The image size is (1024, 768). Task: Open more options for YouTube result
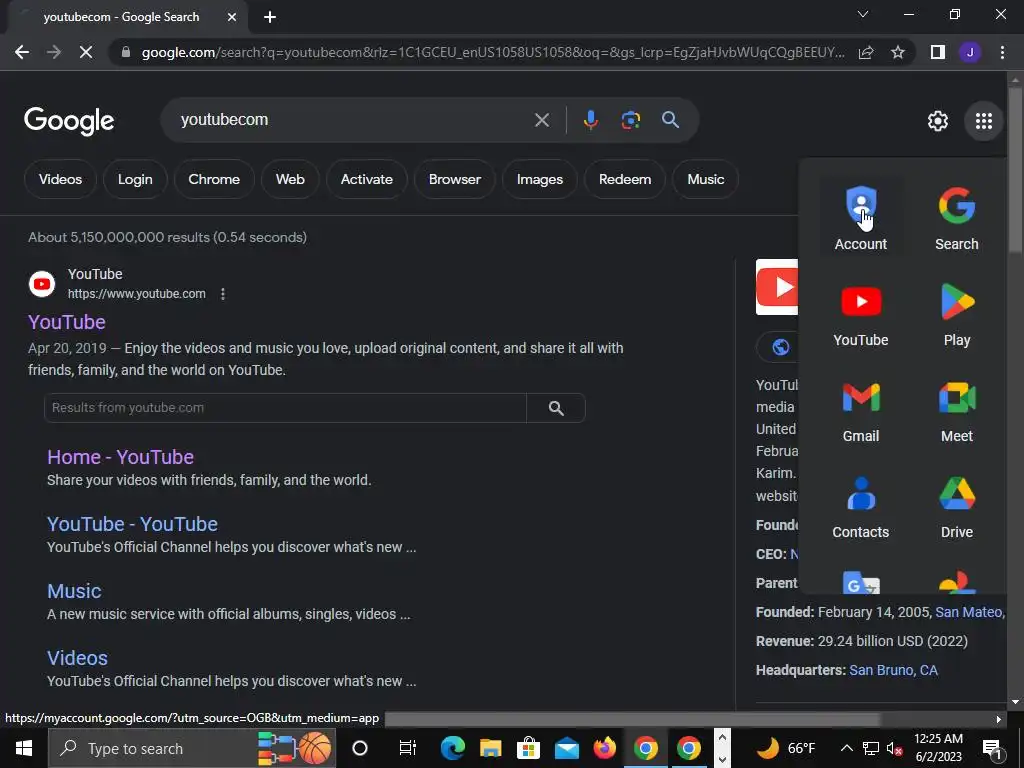click(223, 294)
